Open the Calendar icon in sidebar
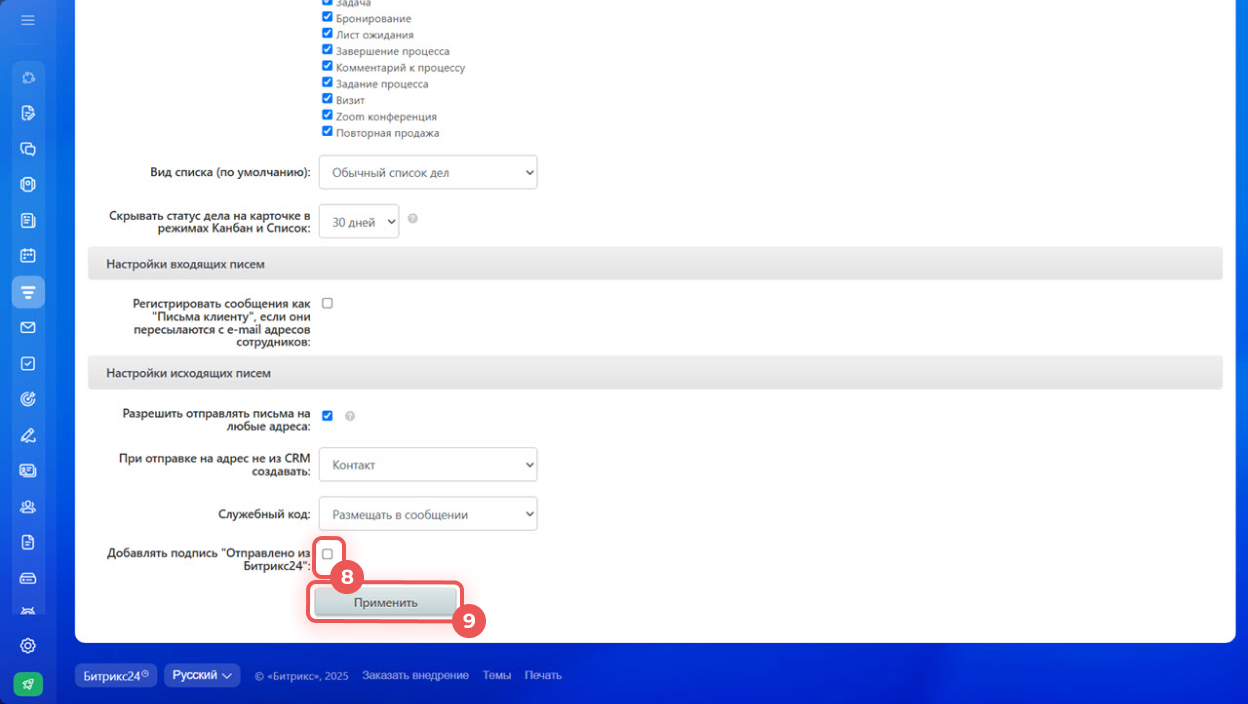 pyautogui.click(x=28, y=256)
